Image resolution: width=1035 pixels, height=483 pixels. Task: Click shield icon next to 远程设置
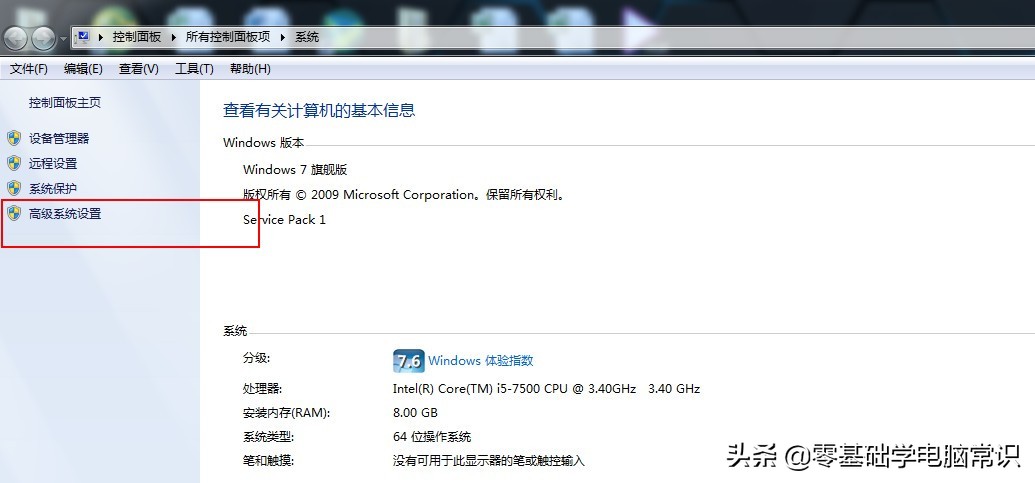tap(14, 163)
